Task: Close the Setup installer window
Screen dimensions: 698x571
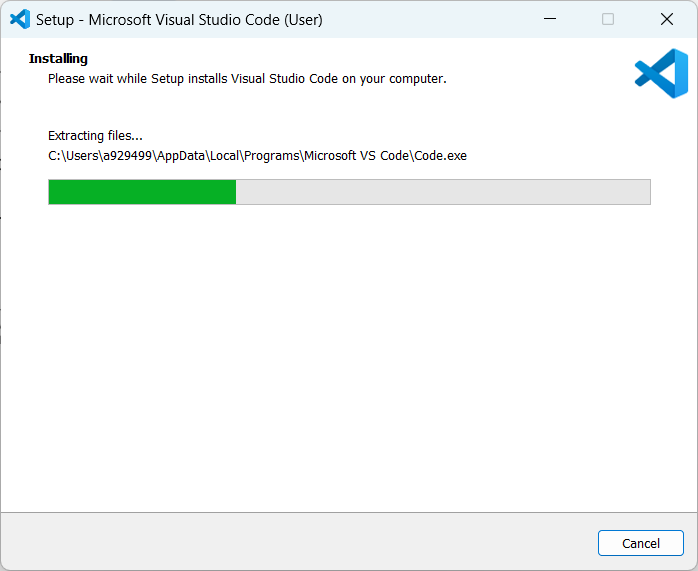Action: pos(667,19)
